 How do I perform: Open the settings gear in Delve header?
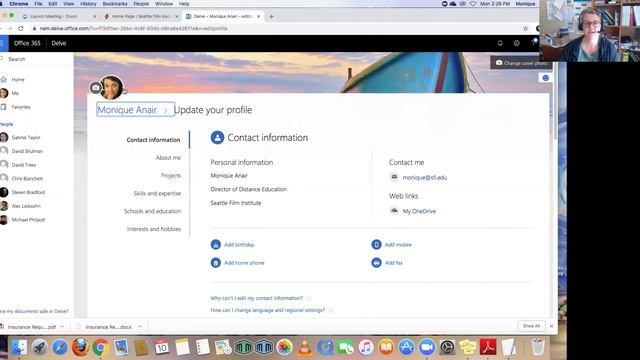click(517, 43)
